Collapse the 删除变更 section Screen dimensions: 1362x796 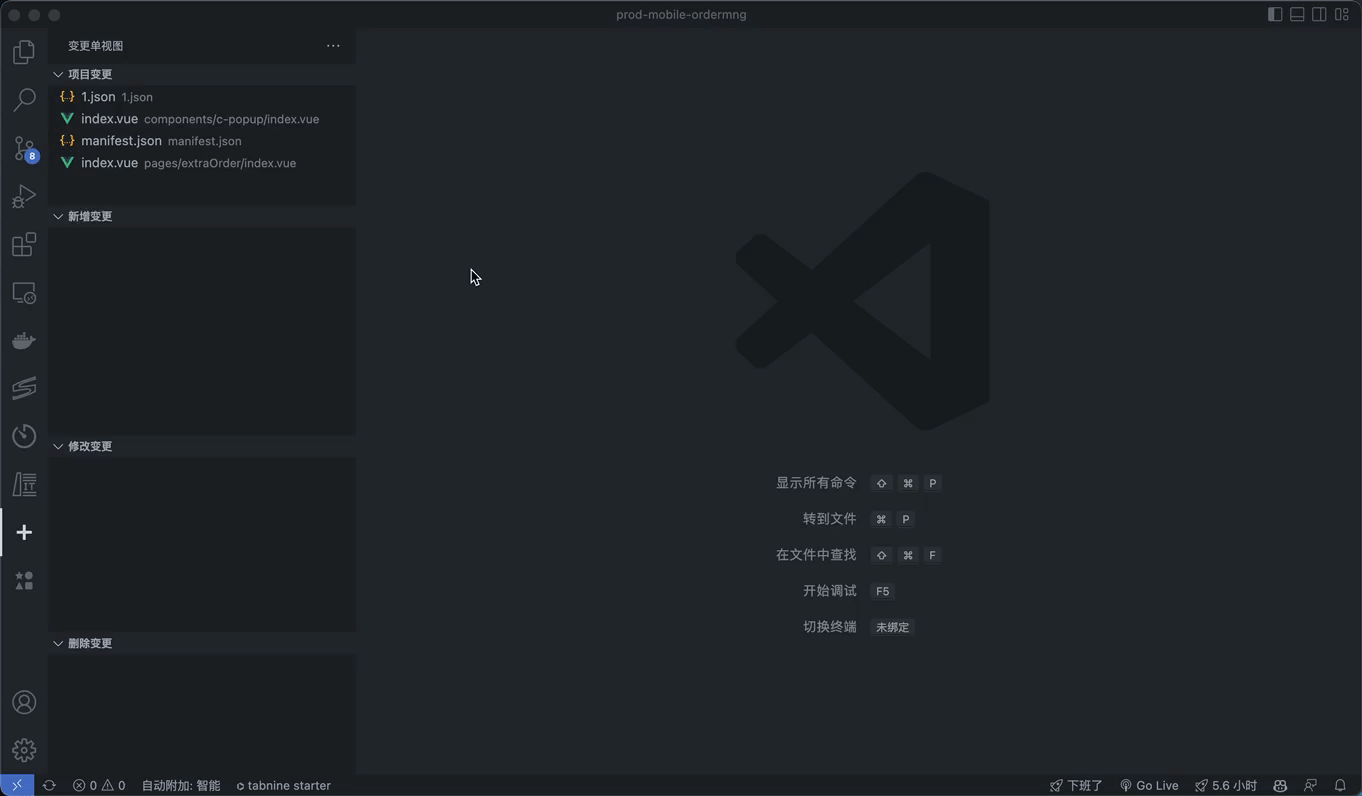pos(202,643)
